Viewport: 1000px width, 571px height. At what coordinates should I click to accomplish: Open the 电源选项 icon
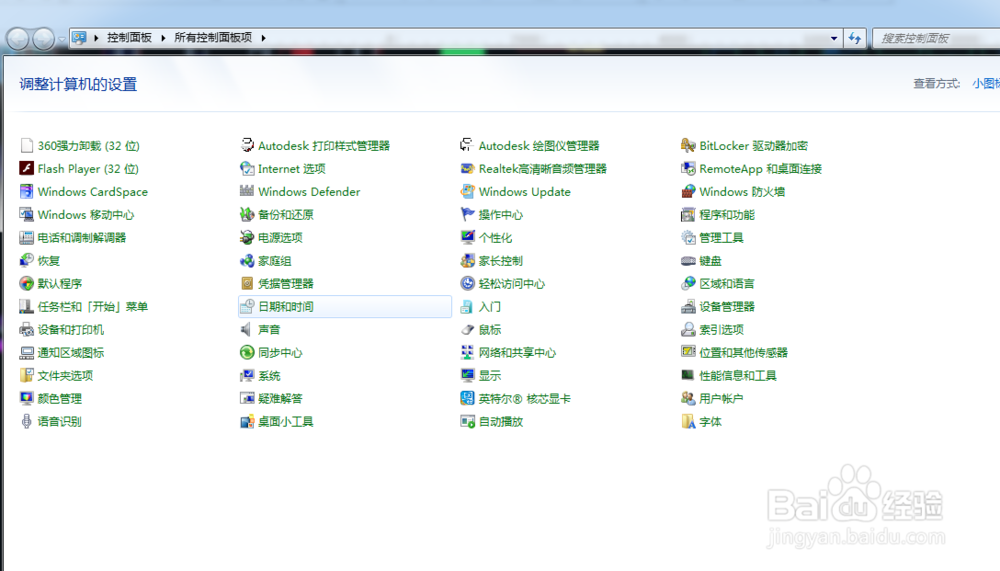(x=247, y=237)
